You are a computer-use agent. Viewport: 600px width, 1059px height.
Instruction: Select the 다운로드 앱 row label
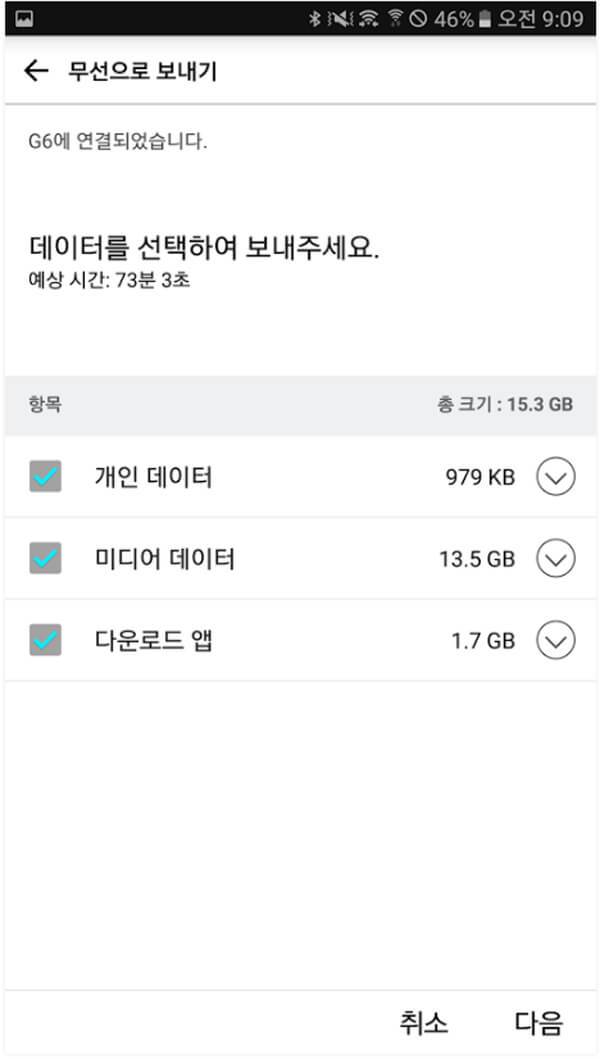point(153,640)
